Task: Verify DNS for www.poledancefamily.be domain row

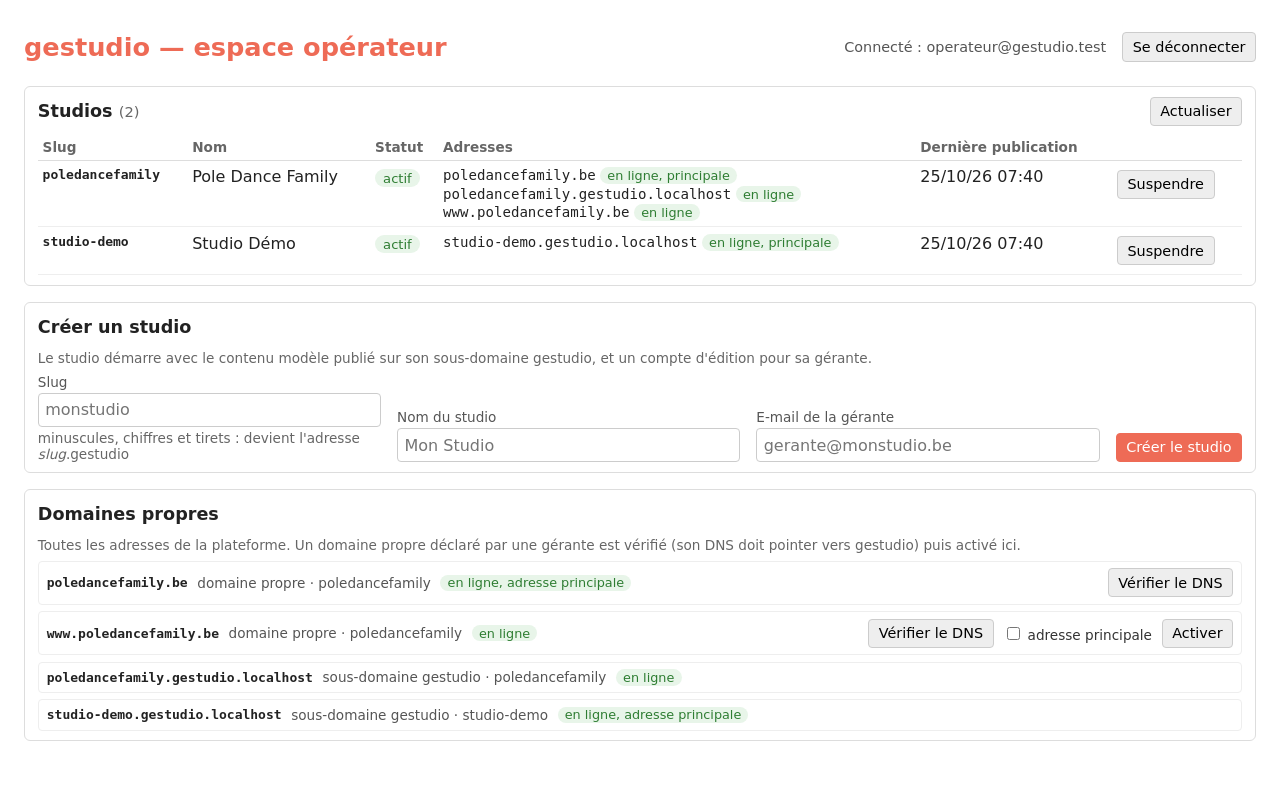Action: pos(930,633)
